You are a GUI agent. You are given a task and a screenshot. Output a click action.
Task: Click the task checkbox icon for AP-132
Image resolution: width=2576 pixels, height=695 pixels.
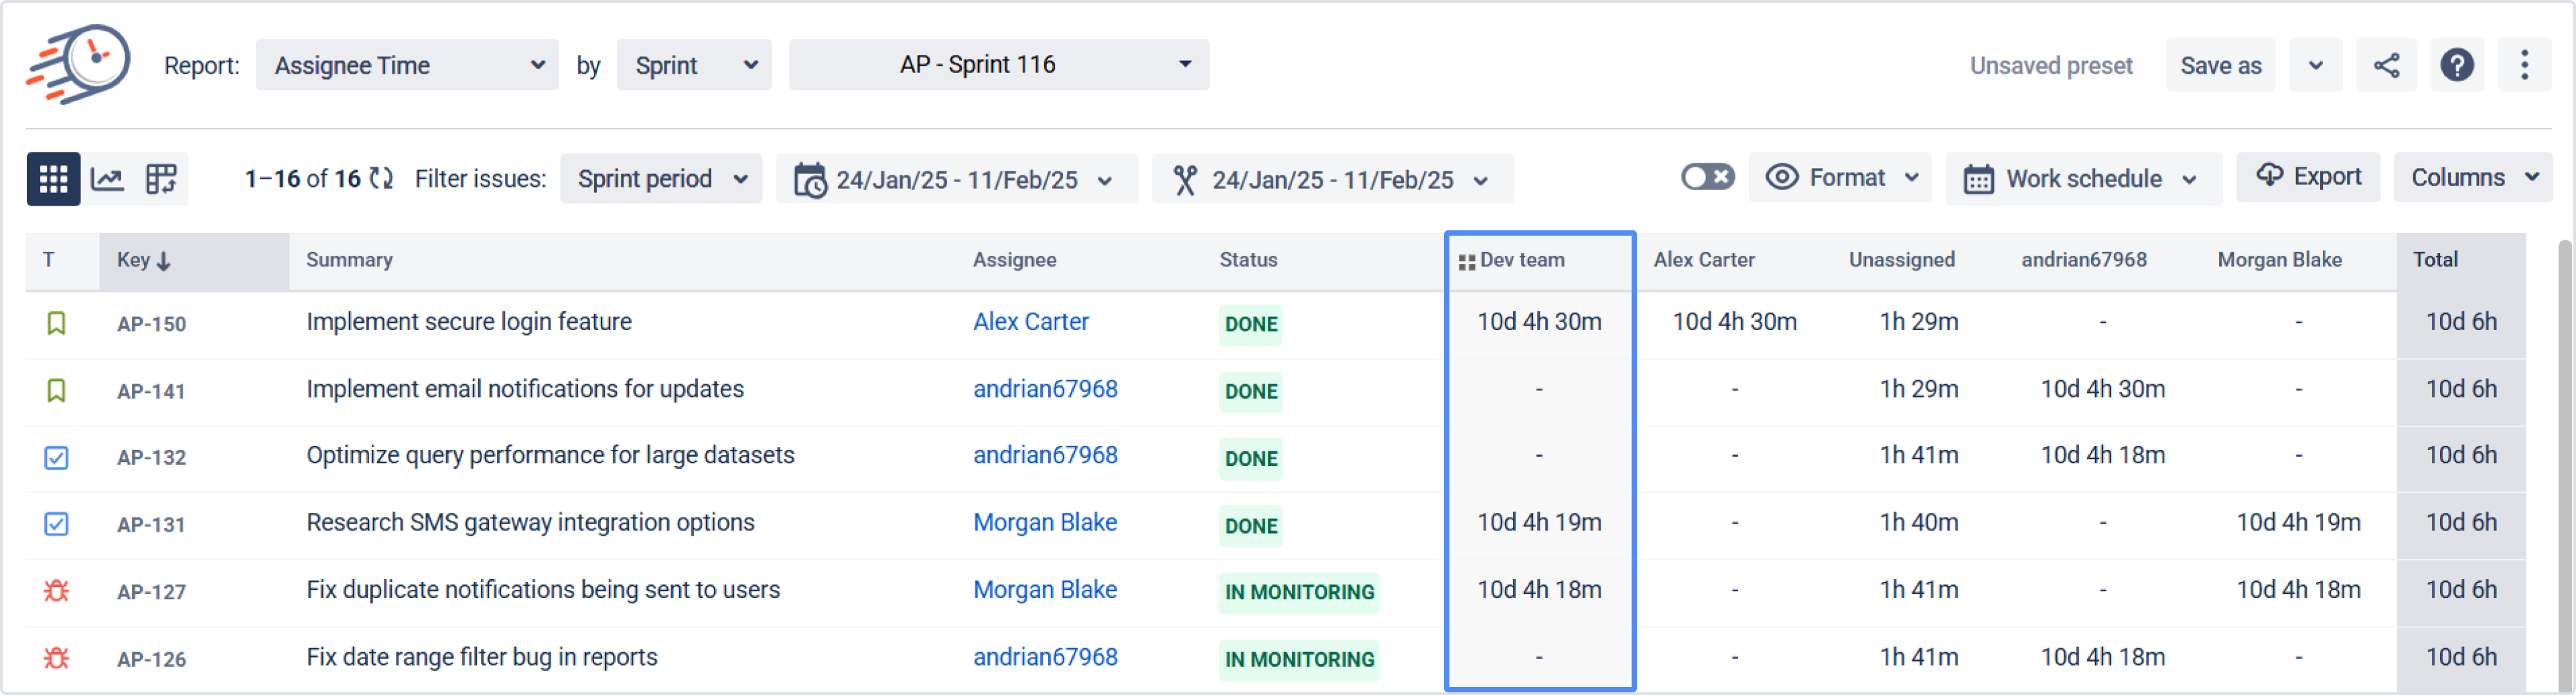pyautogui.click(x=56, y=457)
